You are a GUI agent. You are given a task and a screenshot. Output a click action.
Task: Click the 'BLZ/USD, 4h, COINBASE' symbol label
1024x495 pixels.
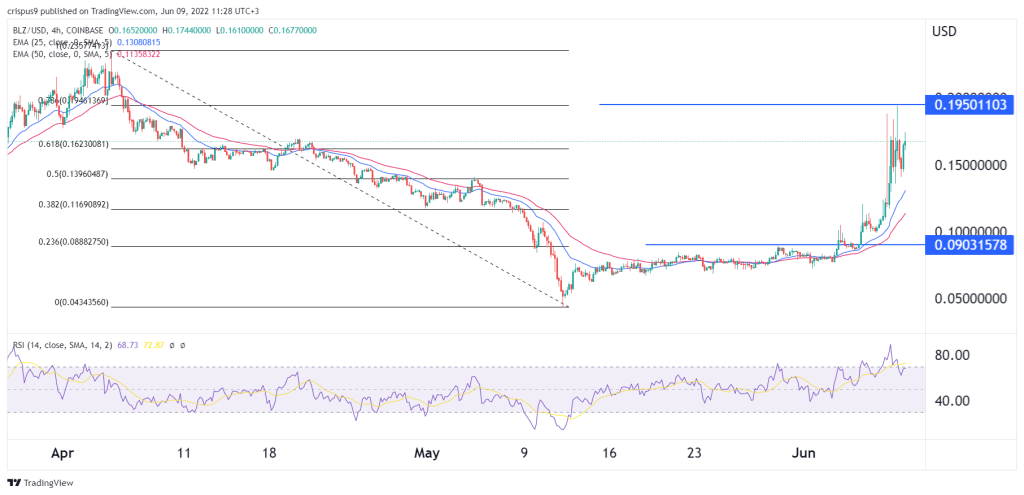56,30
